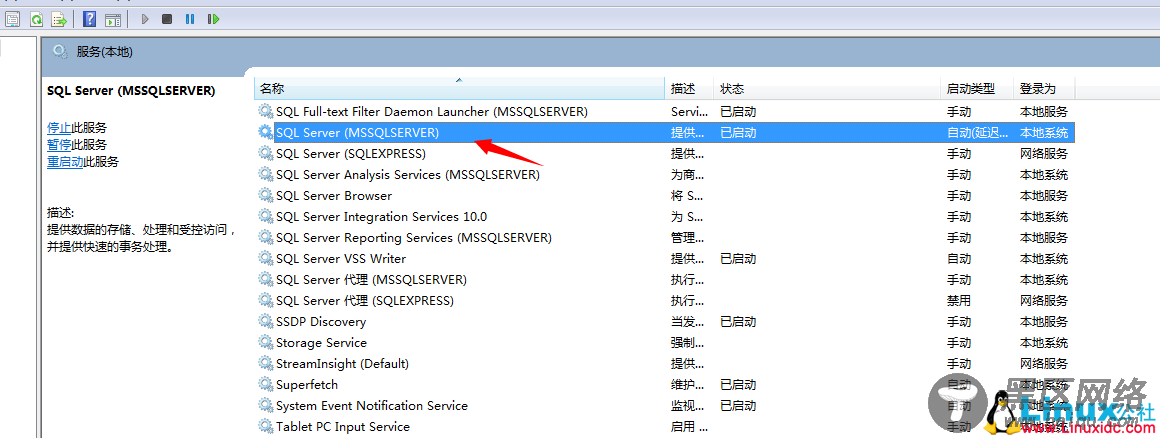The image size is (1160, 438).
Task: Click the search icon beside 服务(本地) header
Action: pyautogui.click(x=61, y=51)
